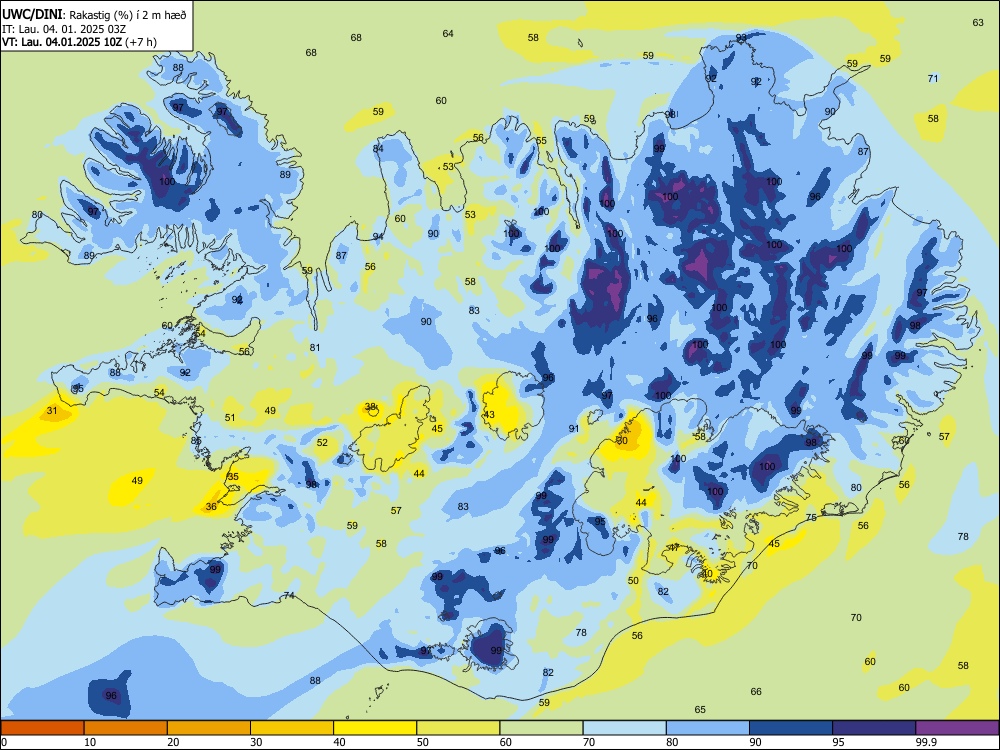Select the 95–99.9 navy legend swatch

(x=874, y=728)
